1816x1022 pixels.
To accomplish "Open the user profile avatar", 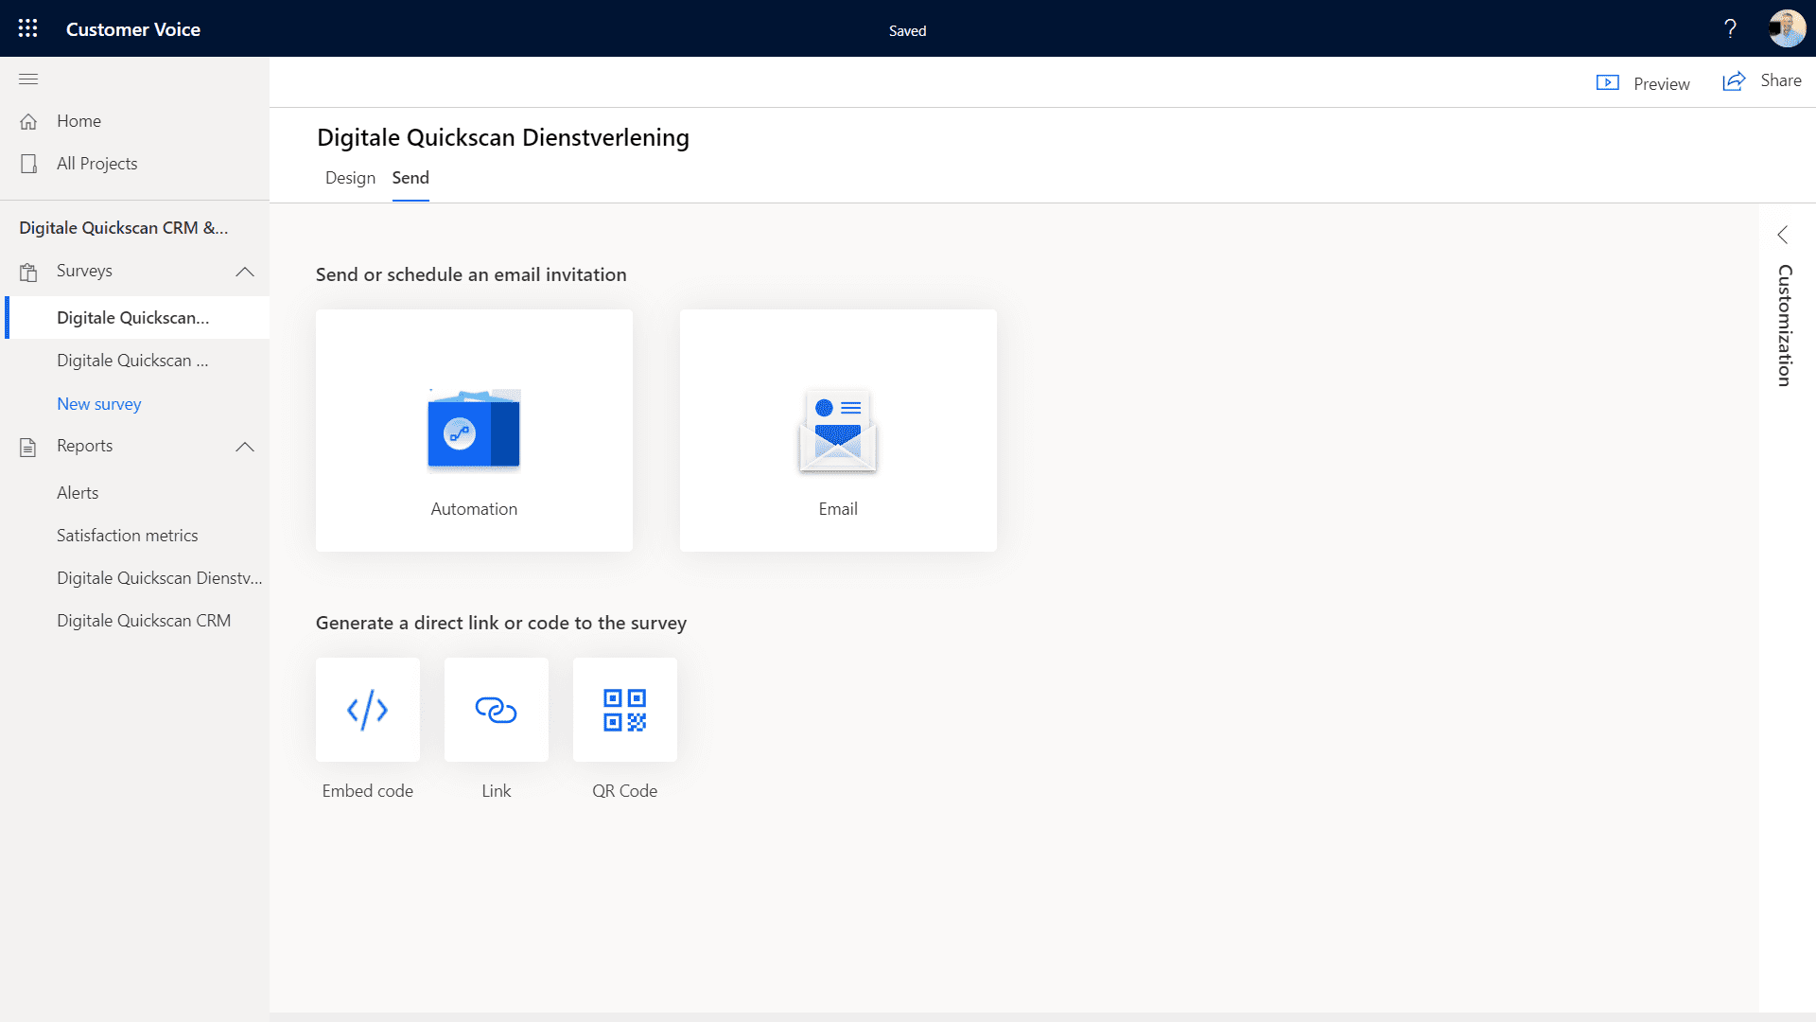I will click(1786, 29).
